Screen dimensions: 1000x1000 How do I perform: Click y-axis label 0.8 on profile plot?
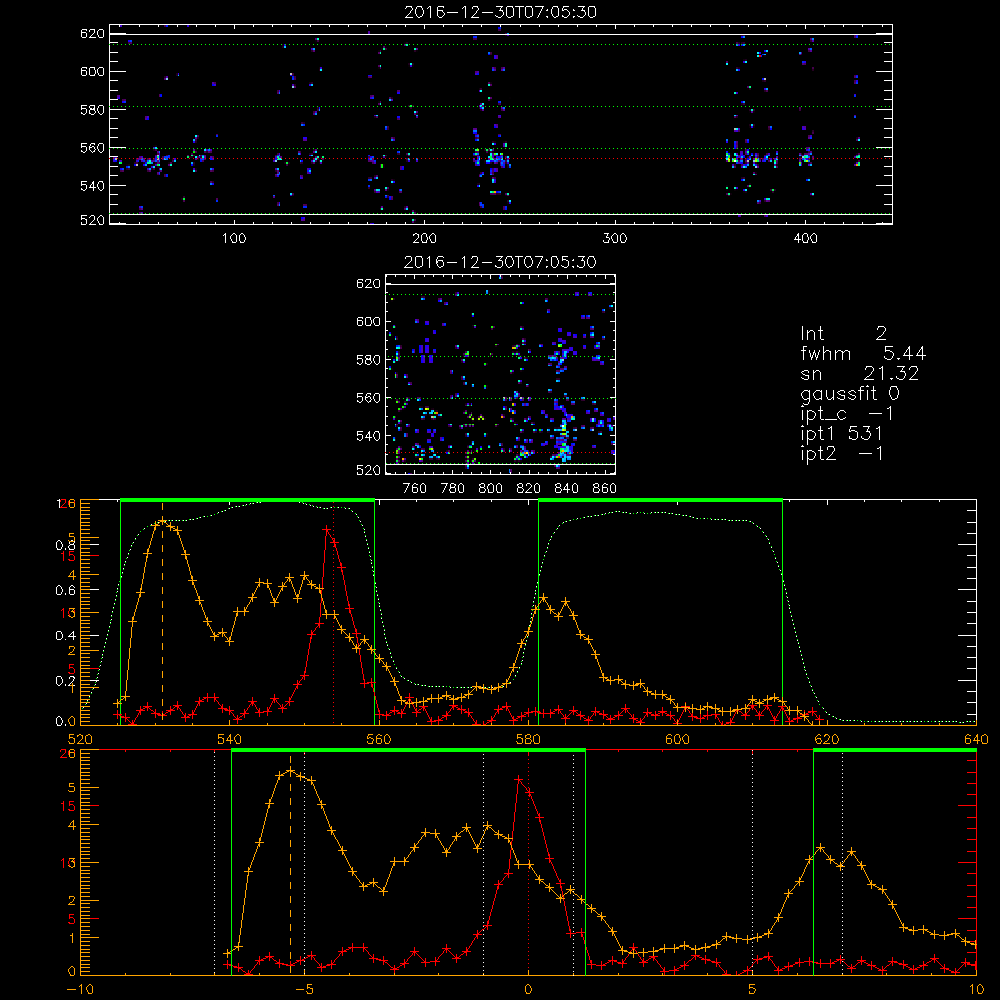65,545
